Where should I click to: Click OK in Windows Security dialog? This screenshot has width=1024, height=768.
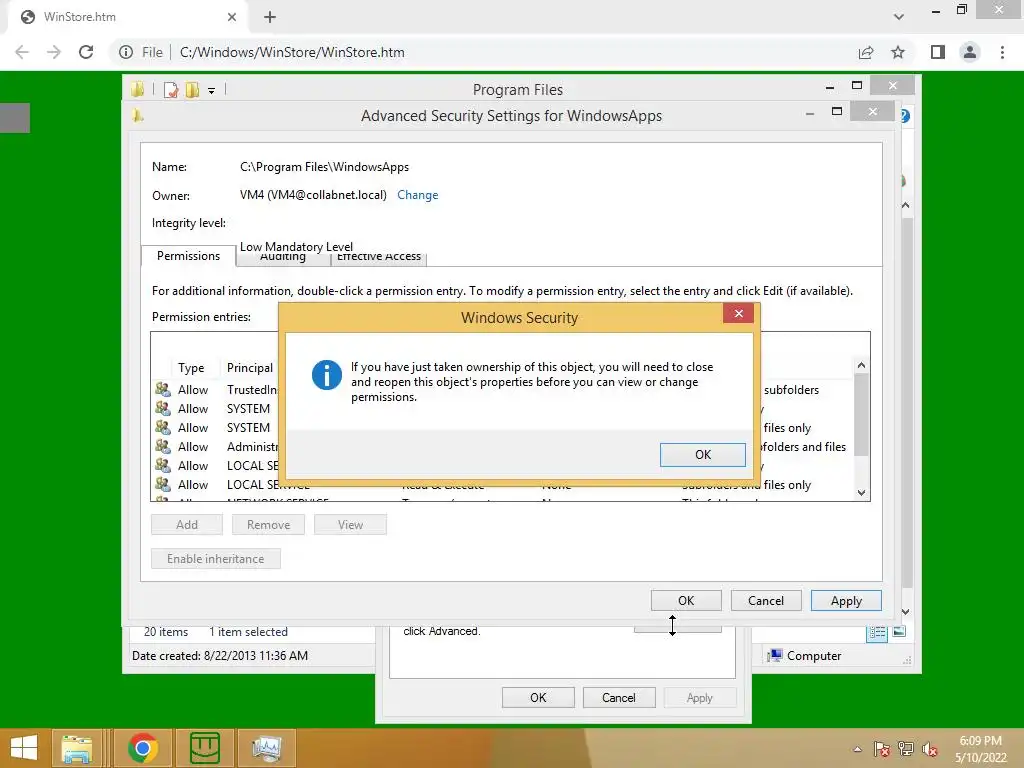(703, 455)
